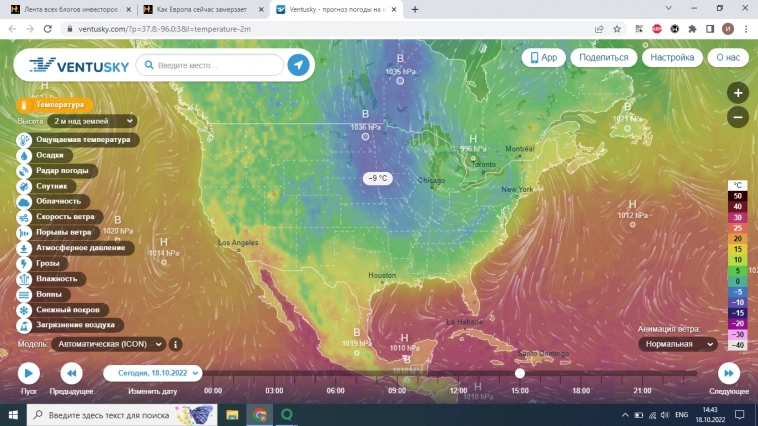
Task: Click the -20 °C legend color swatch
Action: (x=737, y=324)
